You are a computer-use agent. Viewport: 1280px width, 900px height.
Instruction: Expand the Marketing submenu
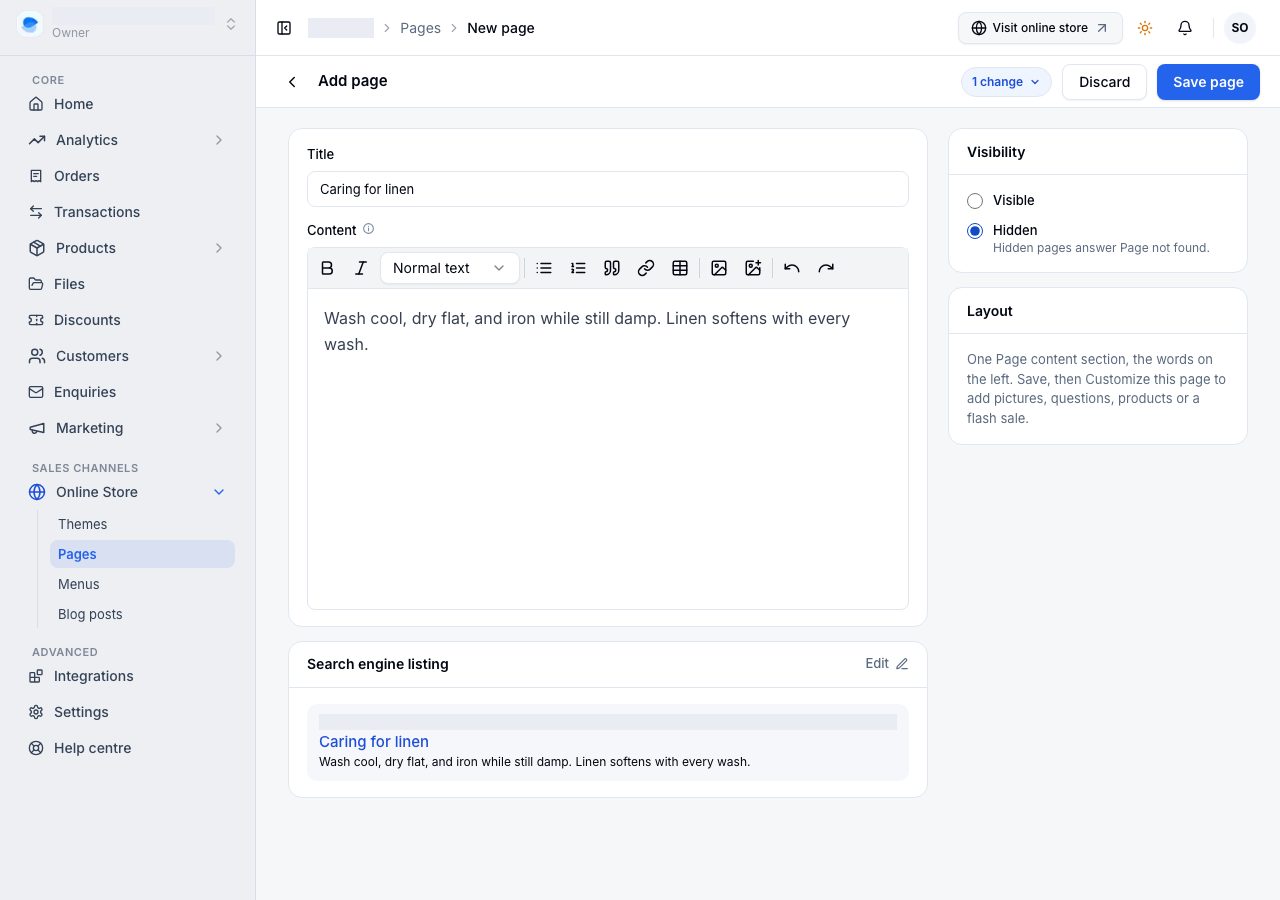(219, 428)
